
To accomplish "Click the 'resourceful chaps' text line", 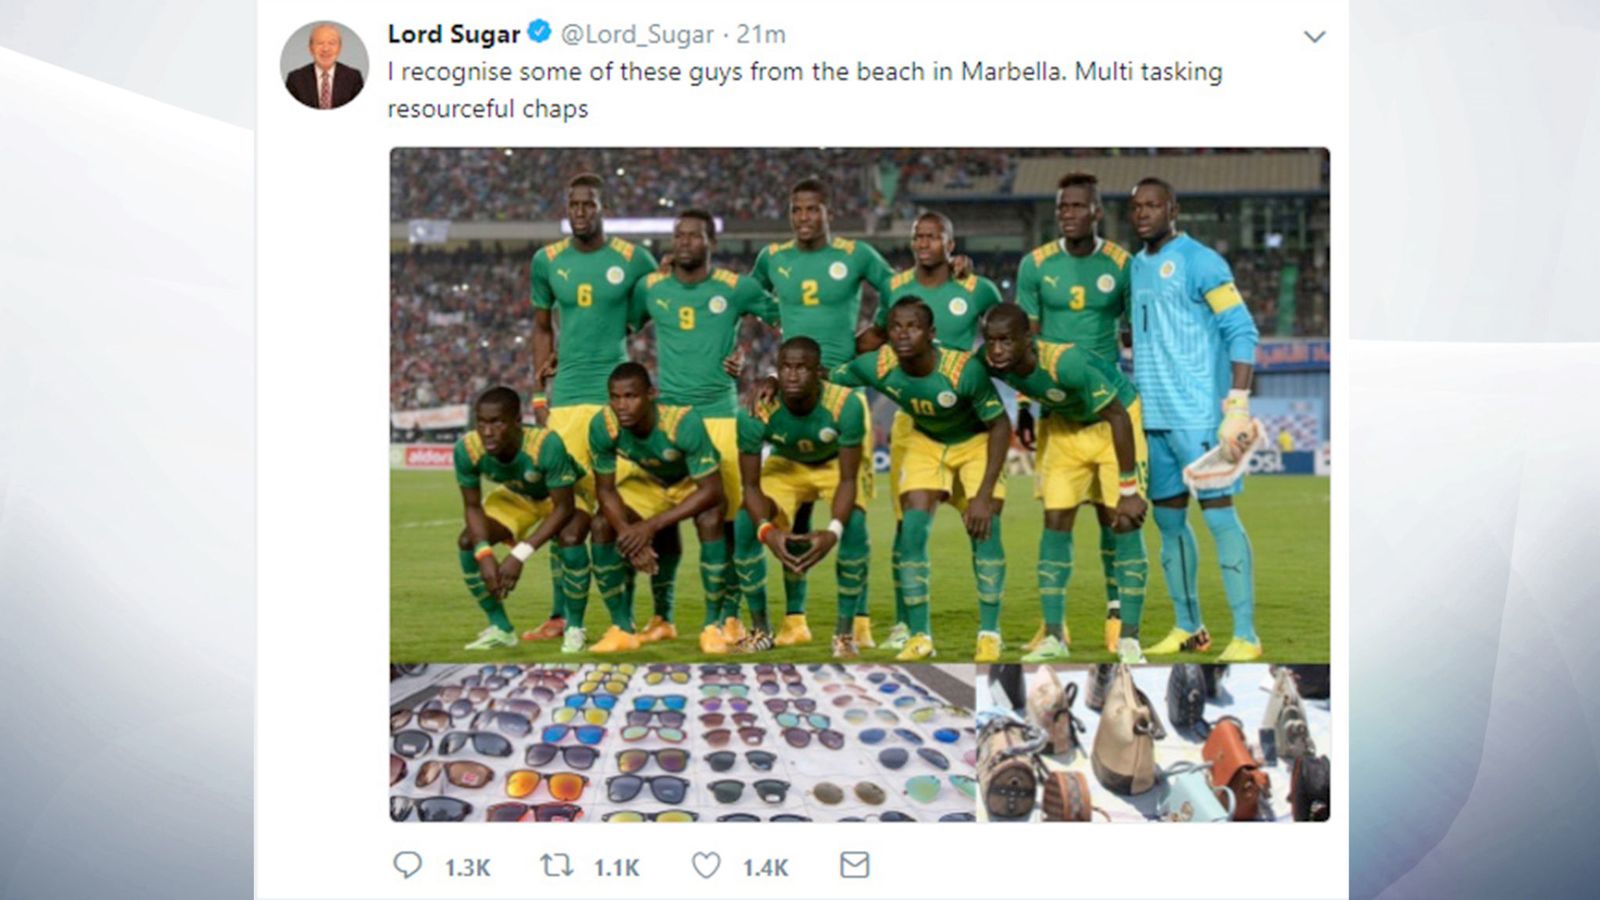I will (x=487, y=108).
